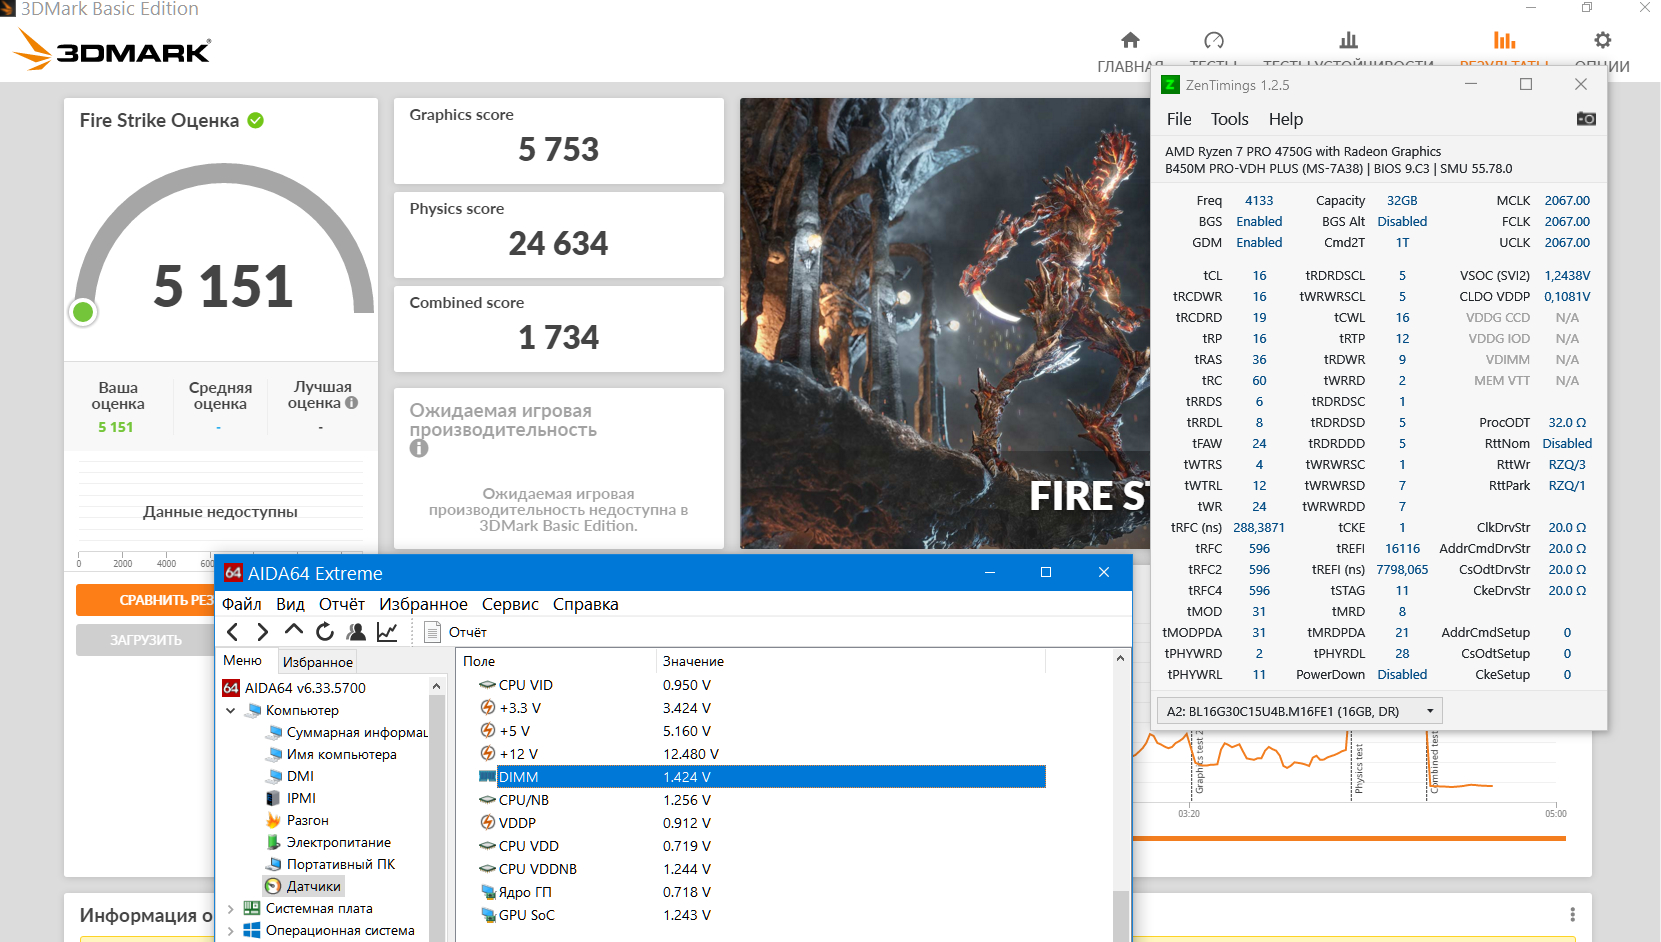Click the Graphics score card in 3DMark

(x=559, y=141)
